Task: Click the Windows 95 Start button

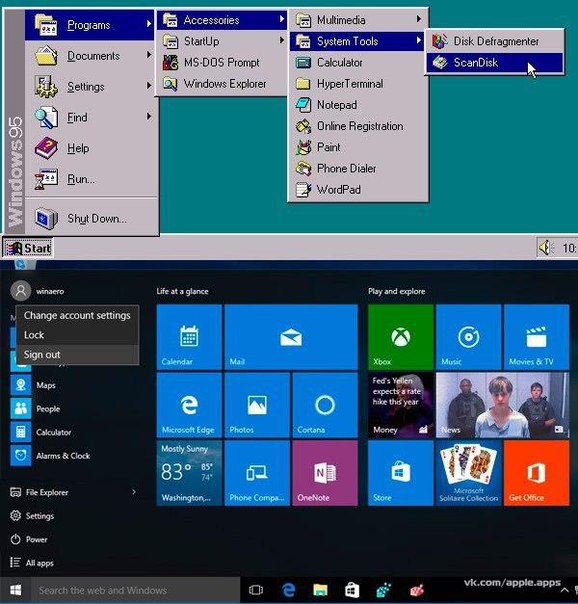Action: click(27, 248)
